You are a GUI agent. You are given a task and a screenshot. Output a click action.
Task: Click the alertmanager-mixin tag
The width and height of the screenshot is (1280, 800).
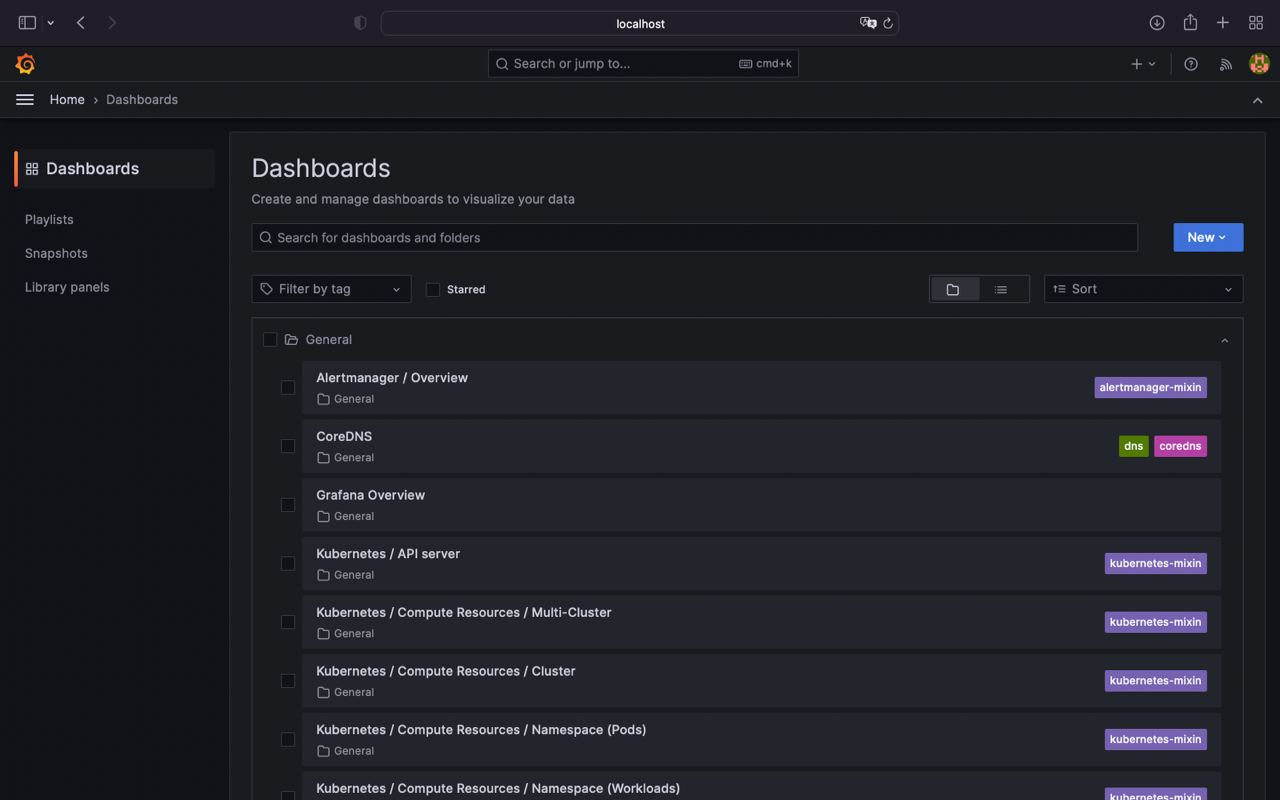[1150, 387]
